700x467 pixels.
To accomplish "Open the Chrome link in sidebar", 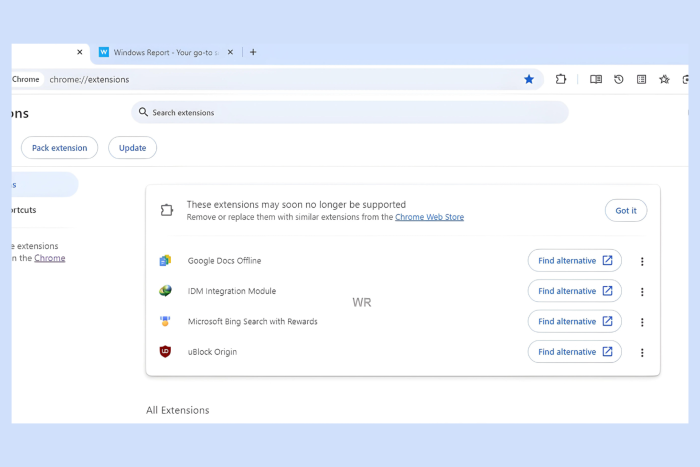I will point(50,258).
